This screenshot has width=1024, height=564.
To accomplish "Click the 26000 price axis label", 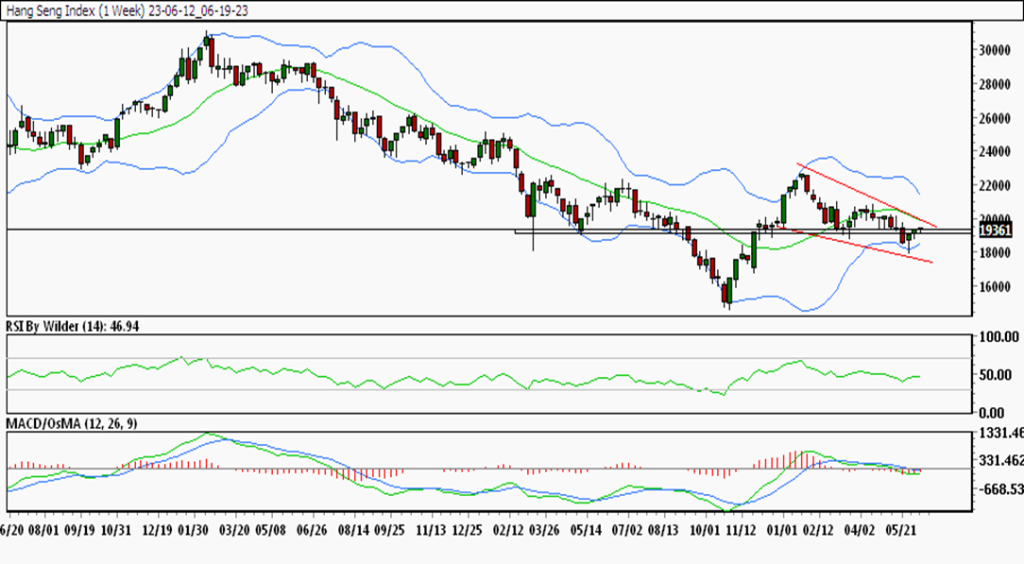I will [x=995, y=118].
